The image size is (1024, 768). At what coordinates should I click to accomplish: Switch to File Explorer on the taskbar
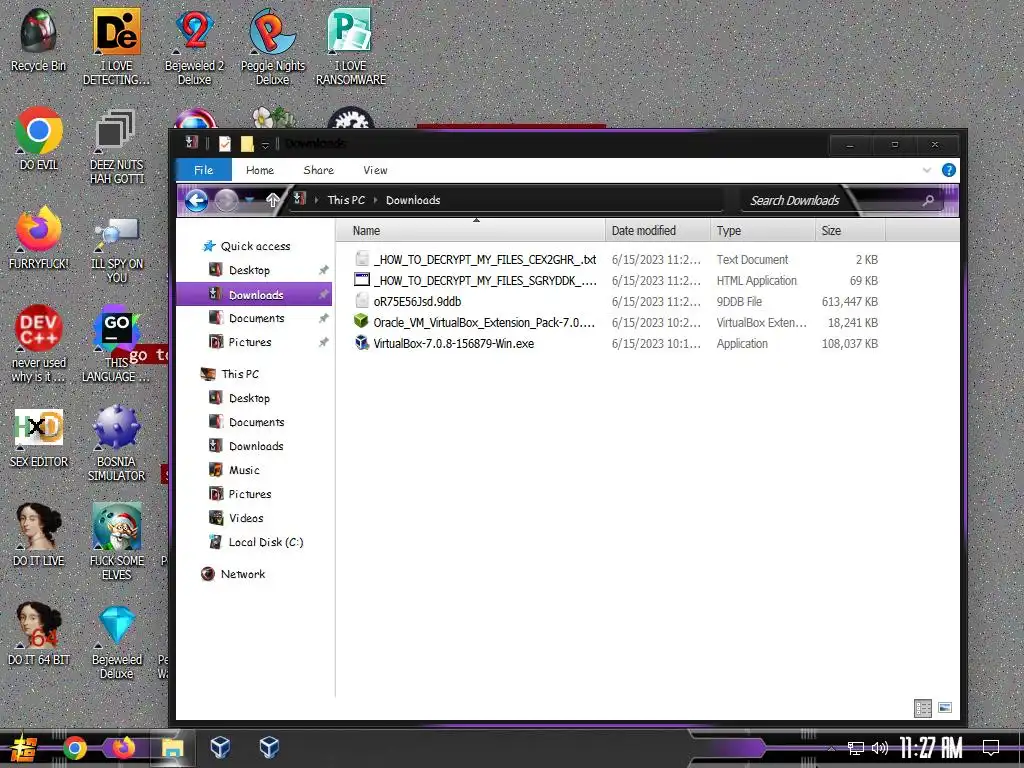(x=172, y=748)
